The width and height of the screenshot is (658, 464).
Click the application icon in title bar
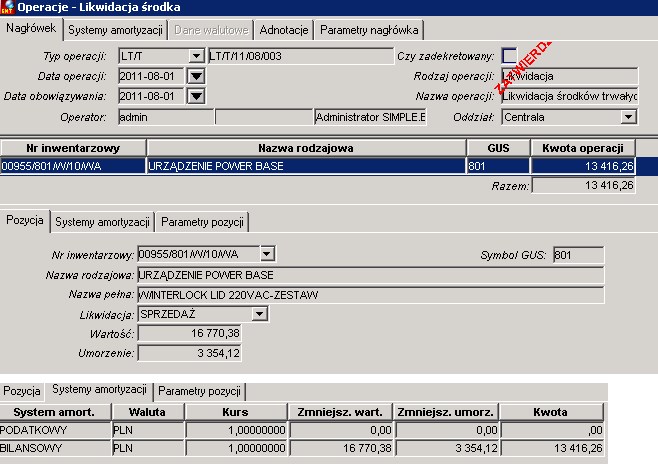click(x=8, y=7)
